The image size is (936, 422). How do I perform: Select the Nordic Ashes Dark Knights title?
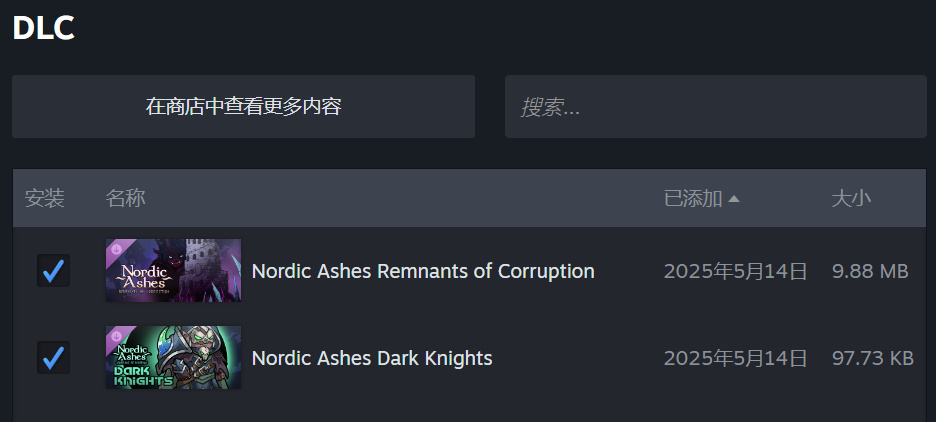click(x=372, y=358)
